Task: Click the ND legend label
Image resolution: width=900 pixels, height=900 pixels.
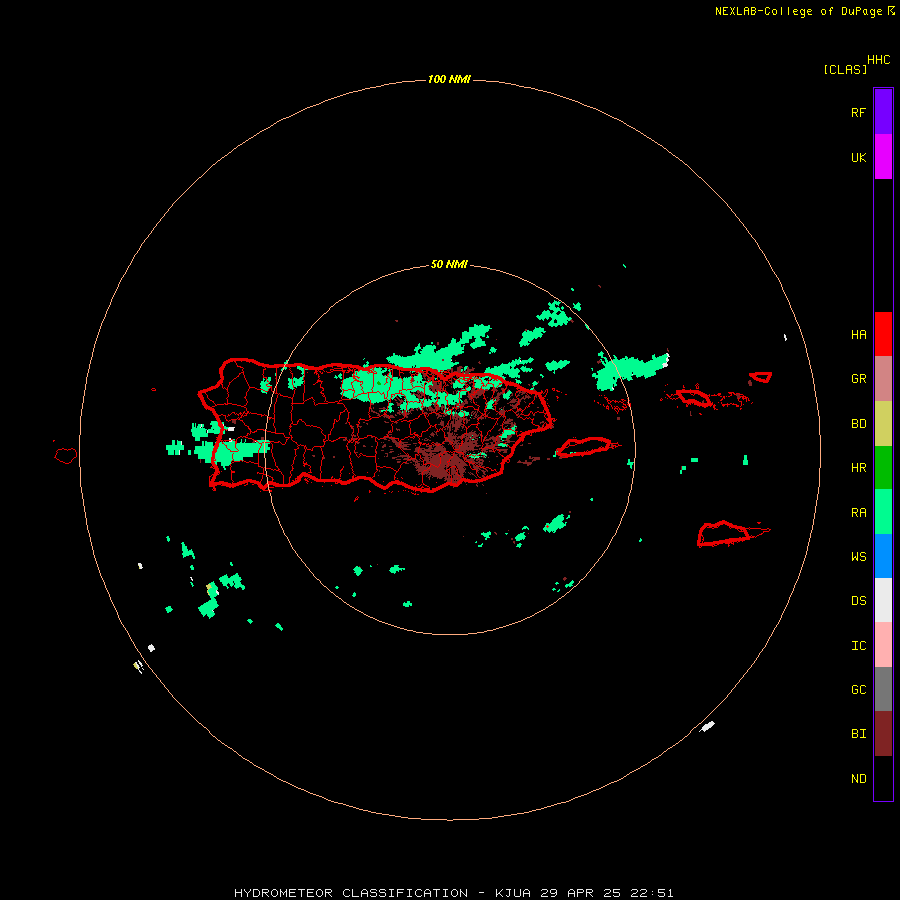Action: [858, 779]
